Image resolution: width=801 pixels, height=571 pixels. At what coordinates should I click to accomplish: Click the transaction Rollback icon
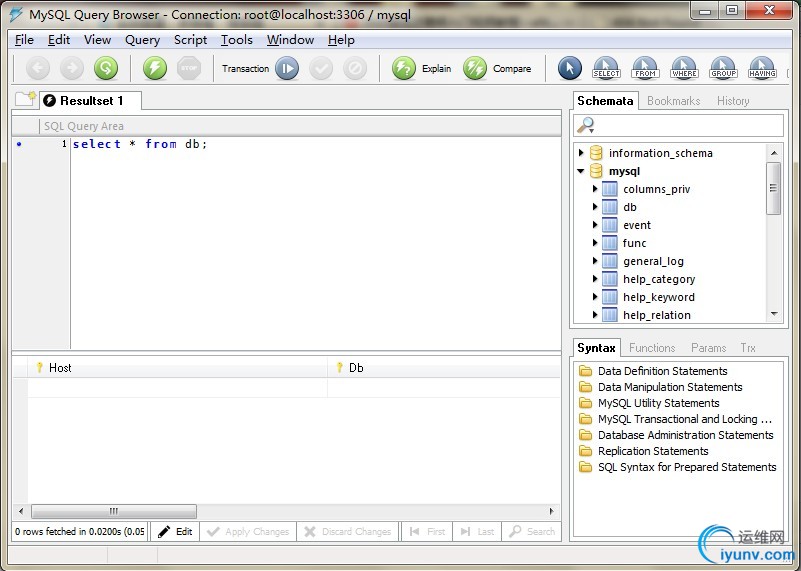pyautogui.click(x=355, y=68)
